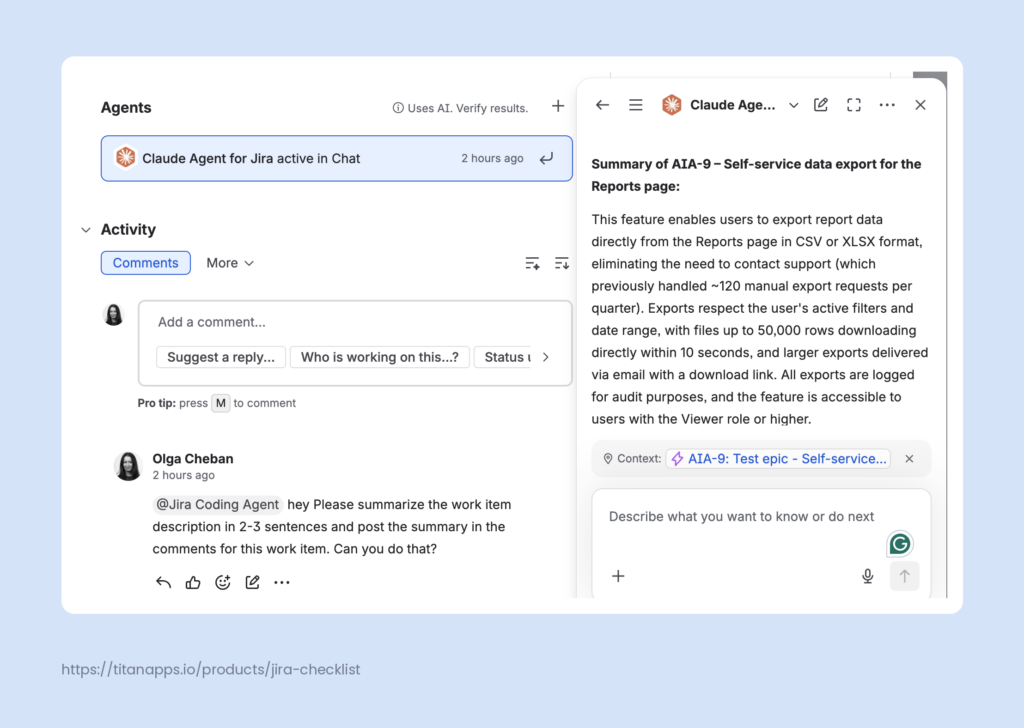The width and height of the screenshot is (1024, 728).
Task: Click the Status suggestion chip
Action: coord(504,357)
